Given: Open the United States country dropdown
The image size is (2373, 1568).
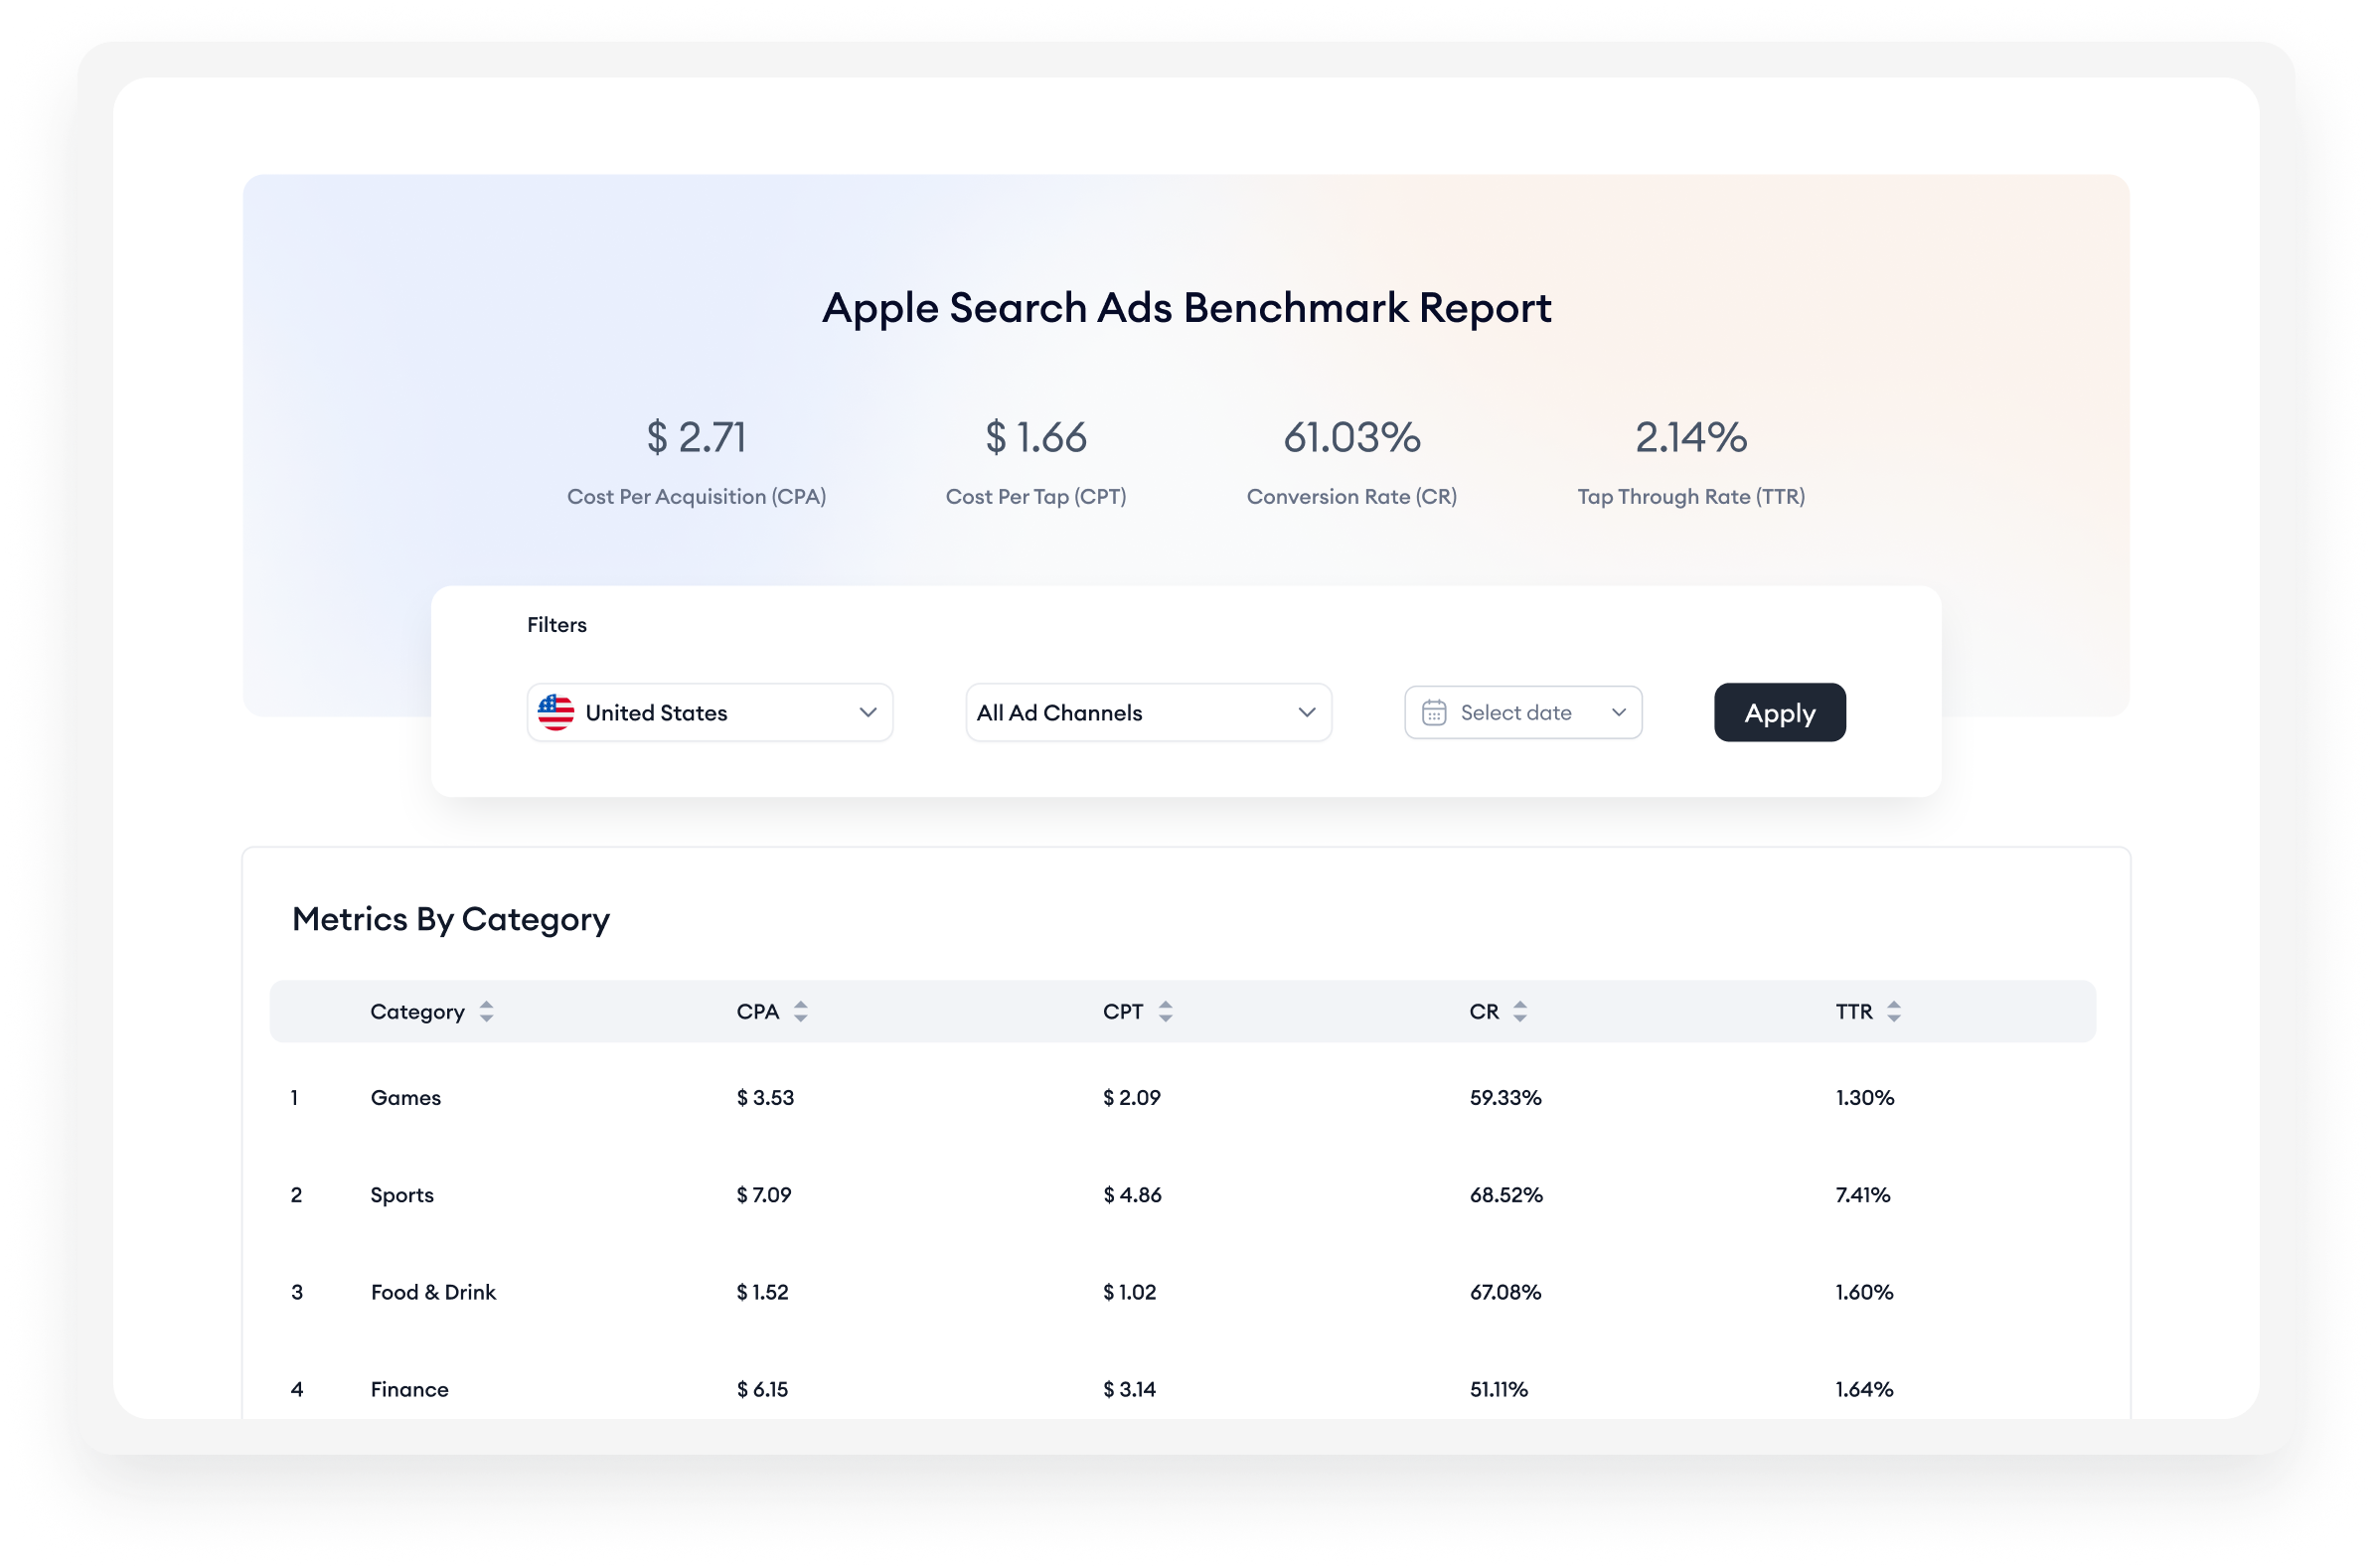Looking at the screenshot, I should coord(709,712).
